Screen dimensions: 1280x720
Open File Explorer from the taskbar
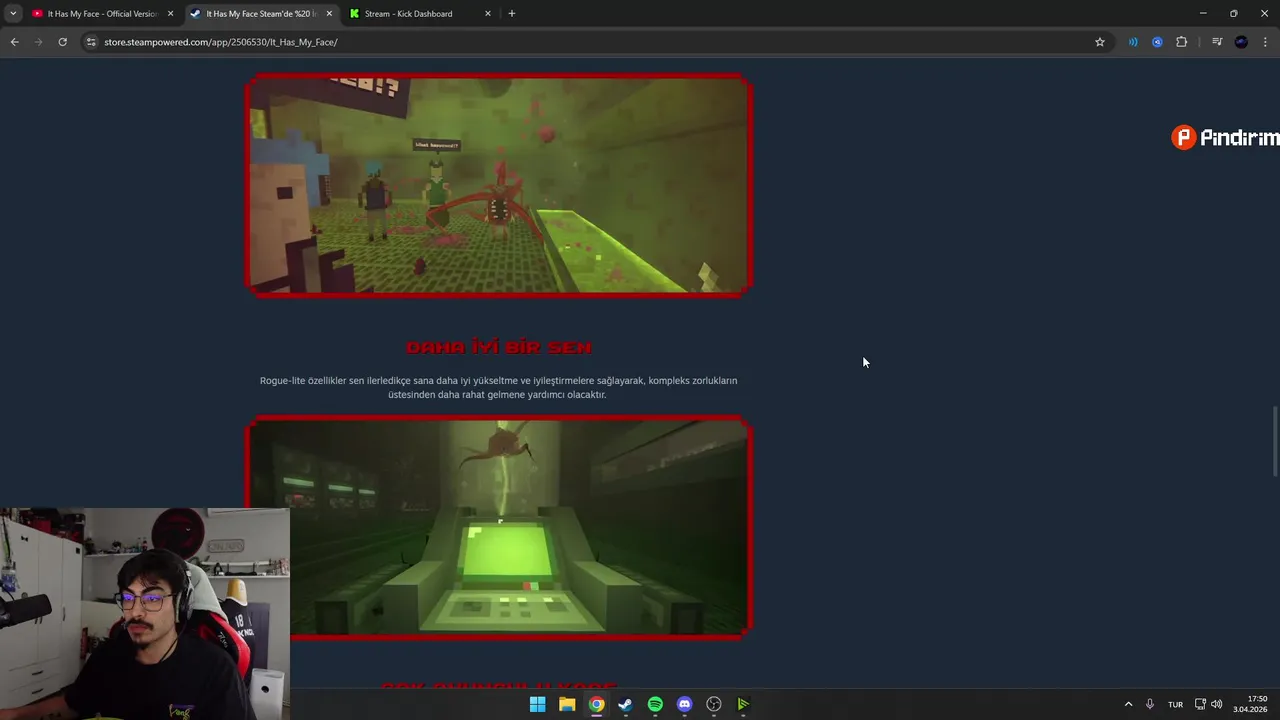[x=567, y=704]
